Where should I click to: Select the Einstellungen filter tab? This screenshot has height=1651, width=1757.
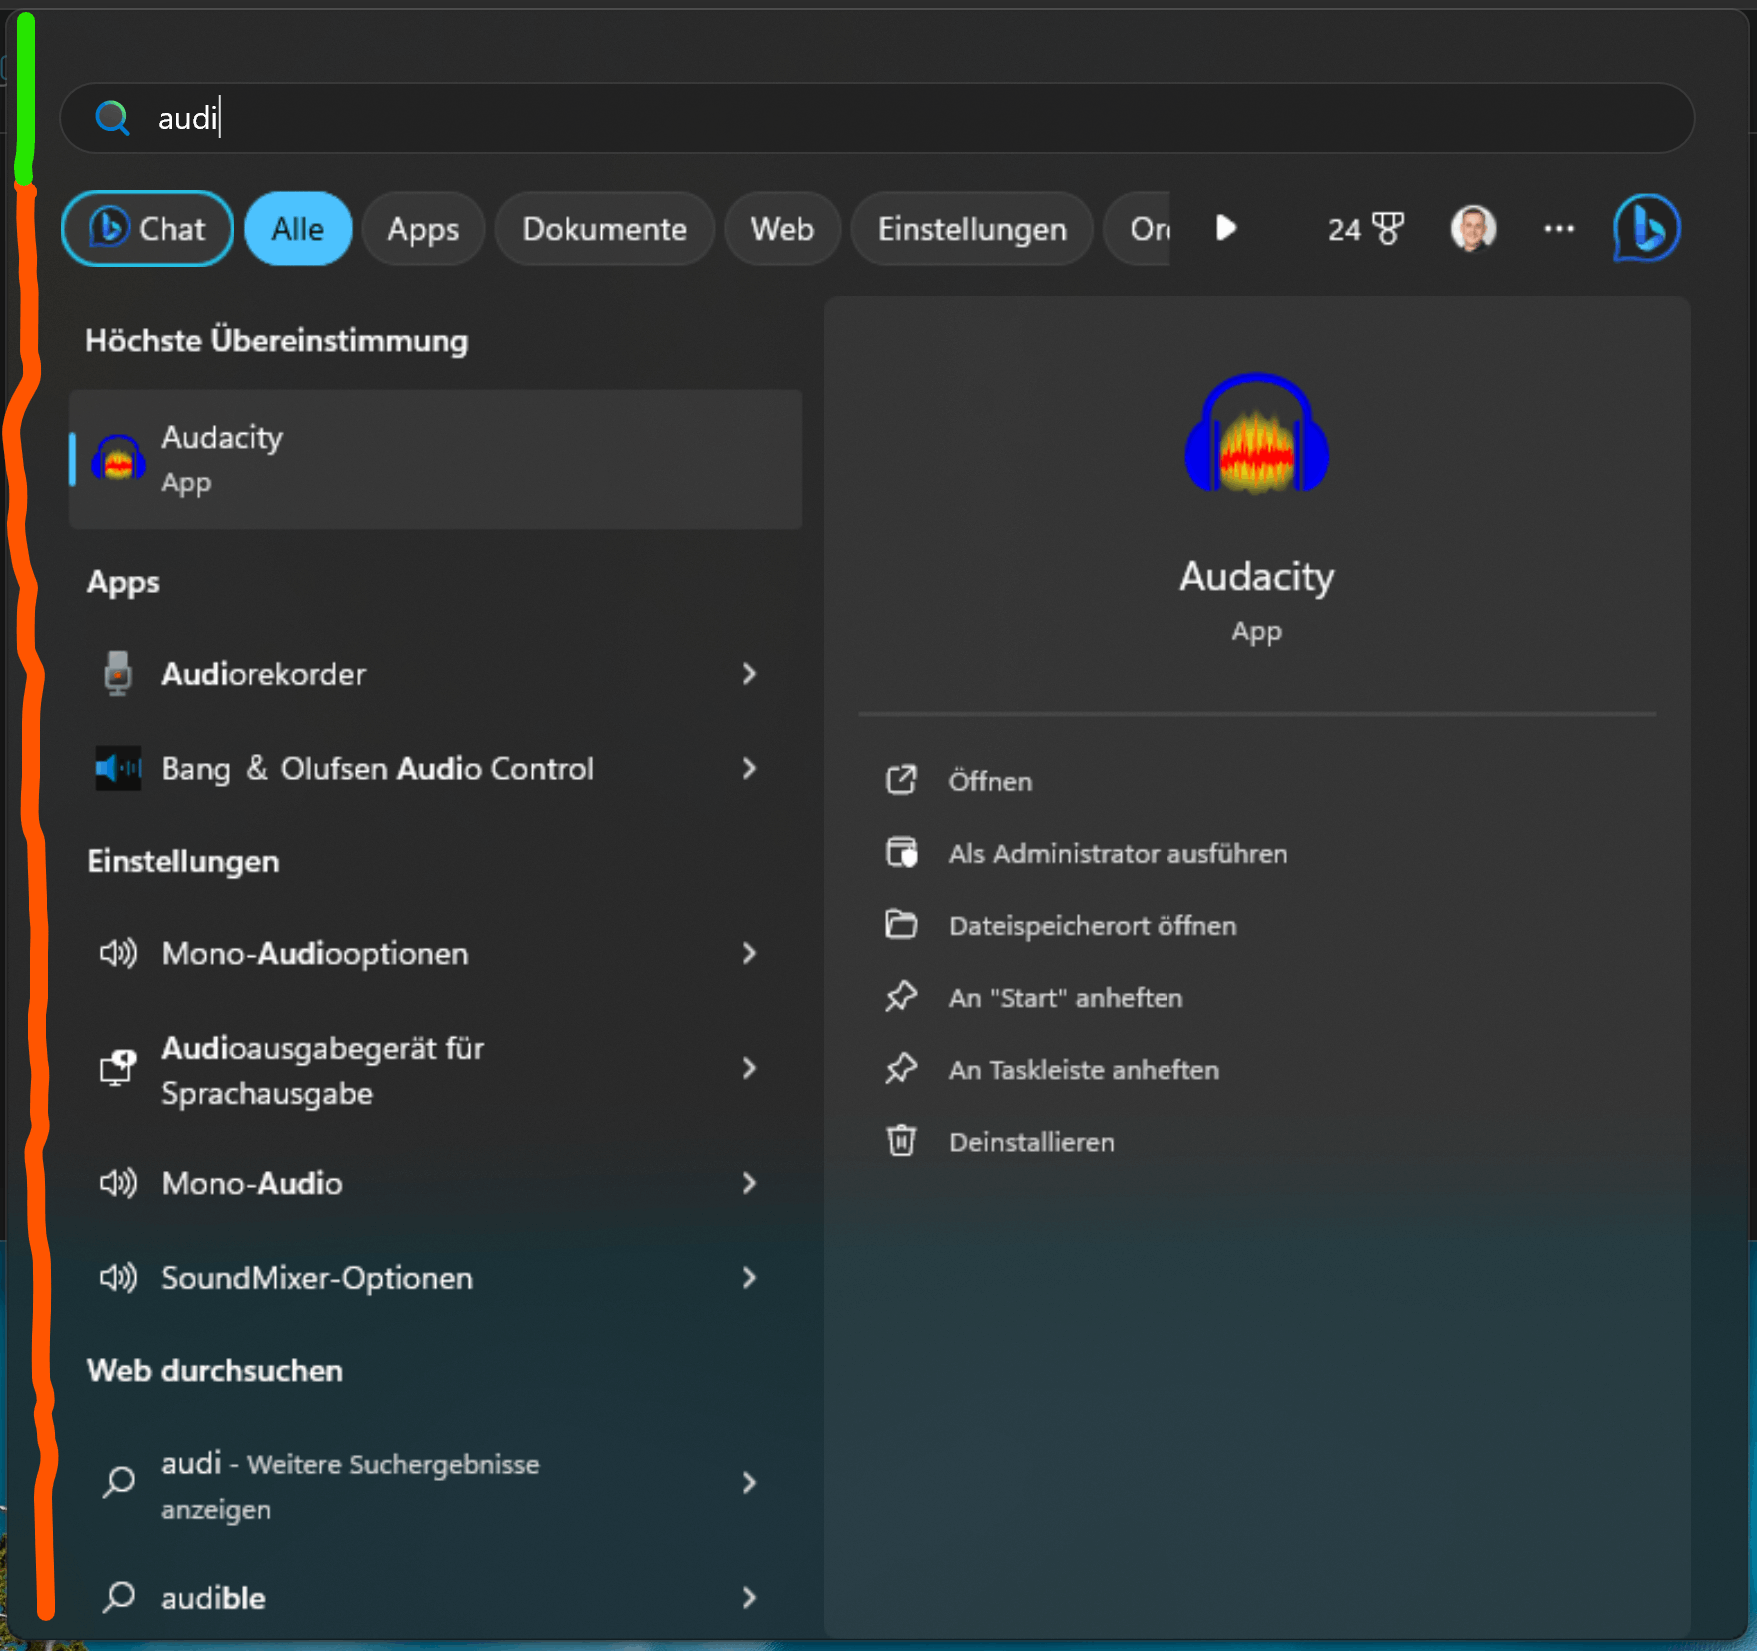pos(972,228)
